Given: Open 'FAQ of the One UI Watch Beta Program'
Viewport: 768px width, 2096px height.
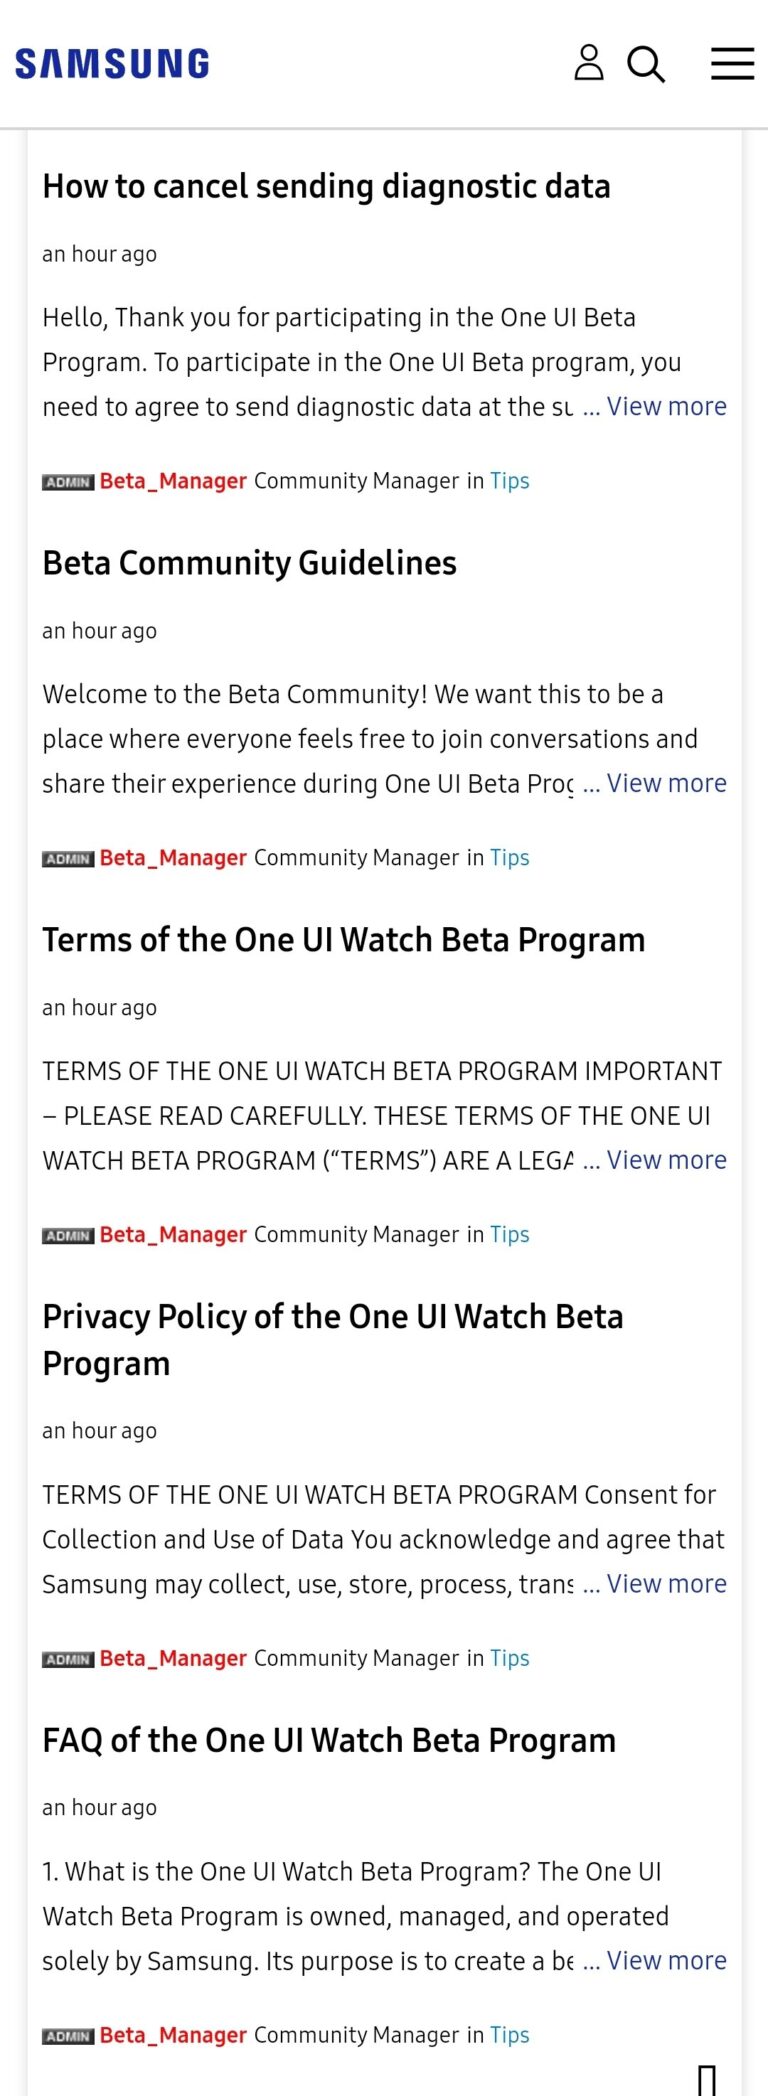Looking at the screenshot, I should point(329,1740).
